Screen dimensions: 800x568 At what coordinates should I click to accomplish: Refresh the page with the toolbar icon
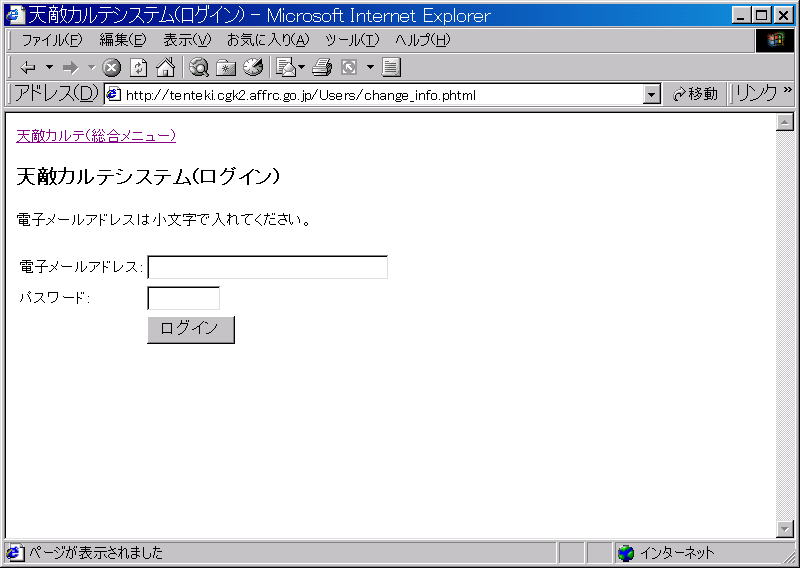pyautogui.click(x=139, y=68)
